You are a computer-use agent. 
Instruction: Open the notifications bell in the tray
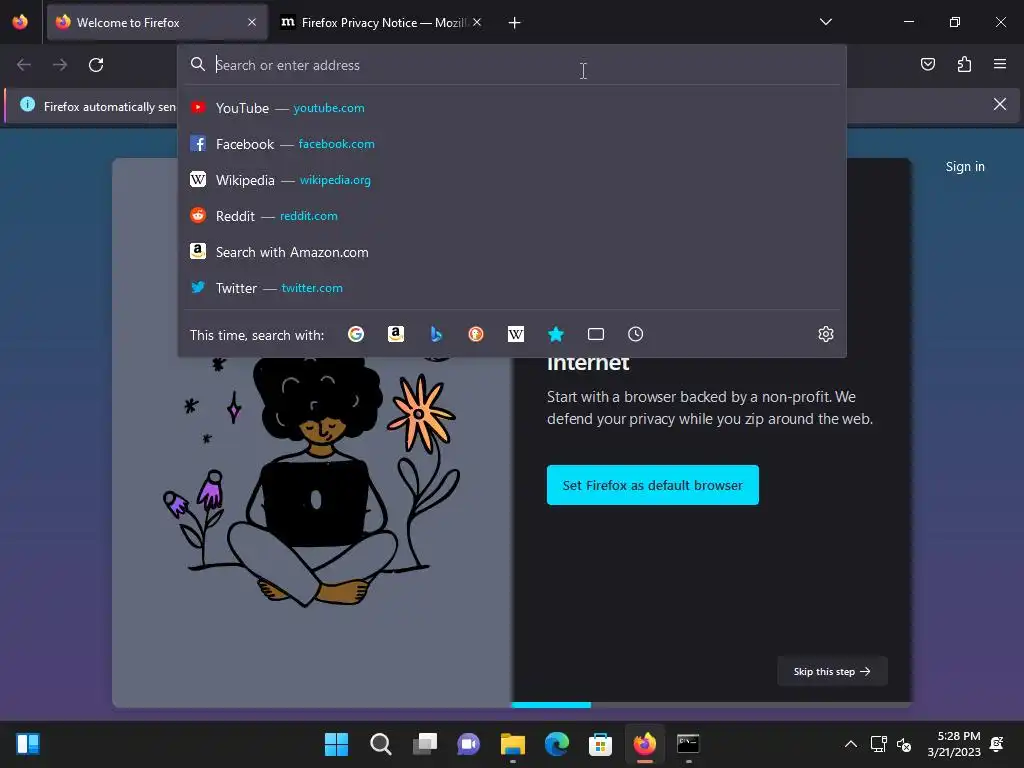click(x=997, y=744)
